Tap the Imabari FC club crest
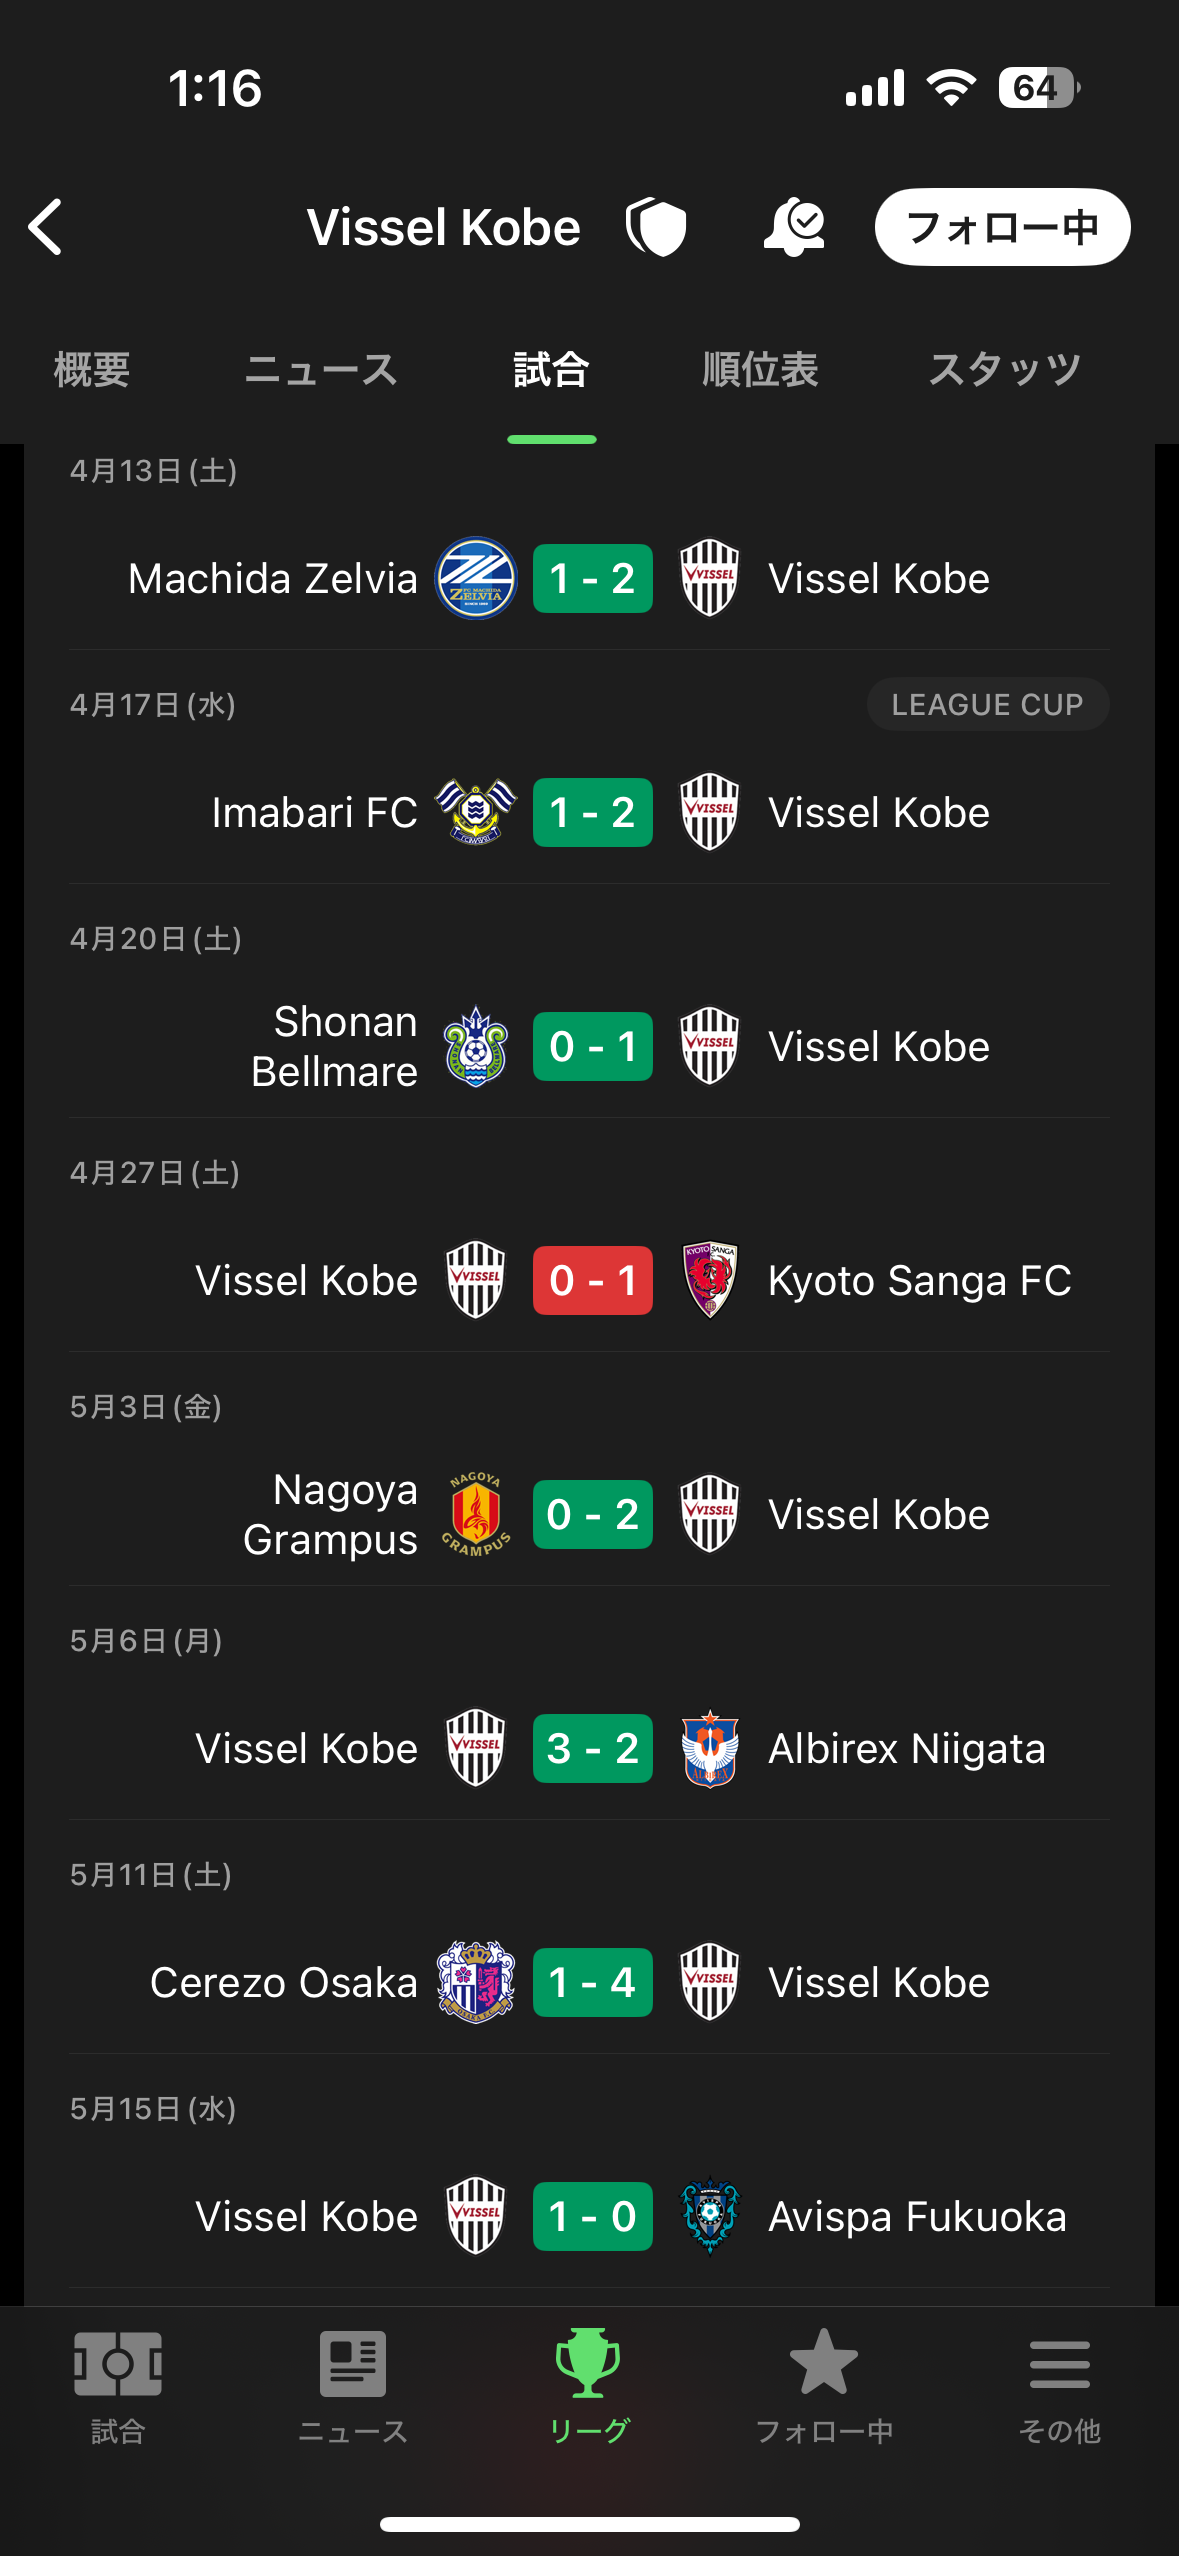 point(476,812)
